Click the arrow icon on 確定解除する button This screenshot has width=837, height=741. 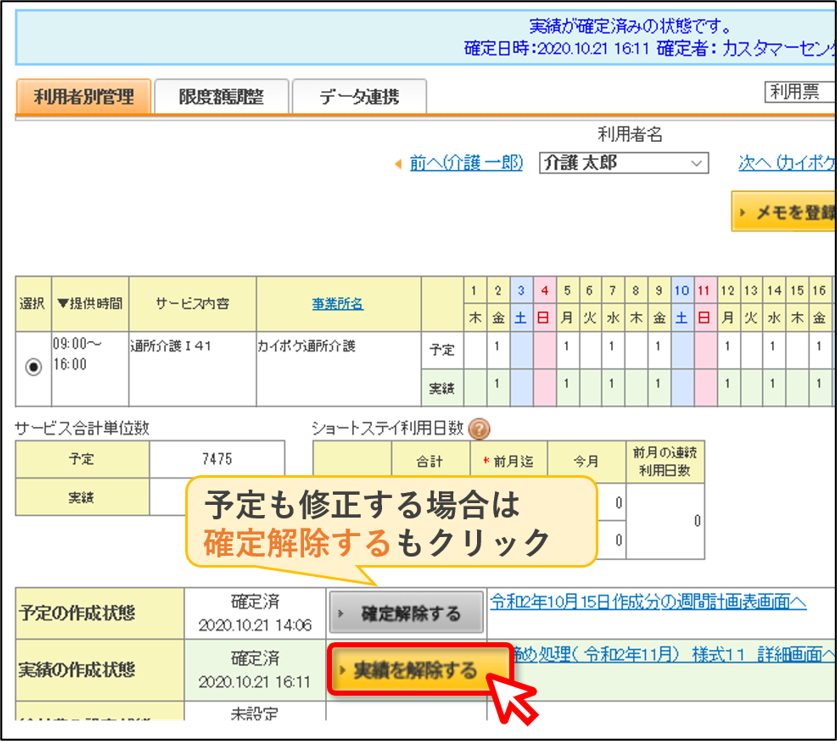pos(341,613)
